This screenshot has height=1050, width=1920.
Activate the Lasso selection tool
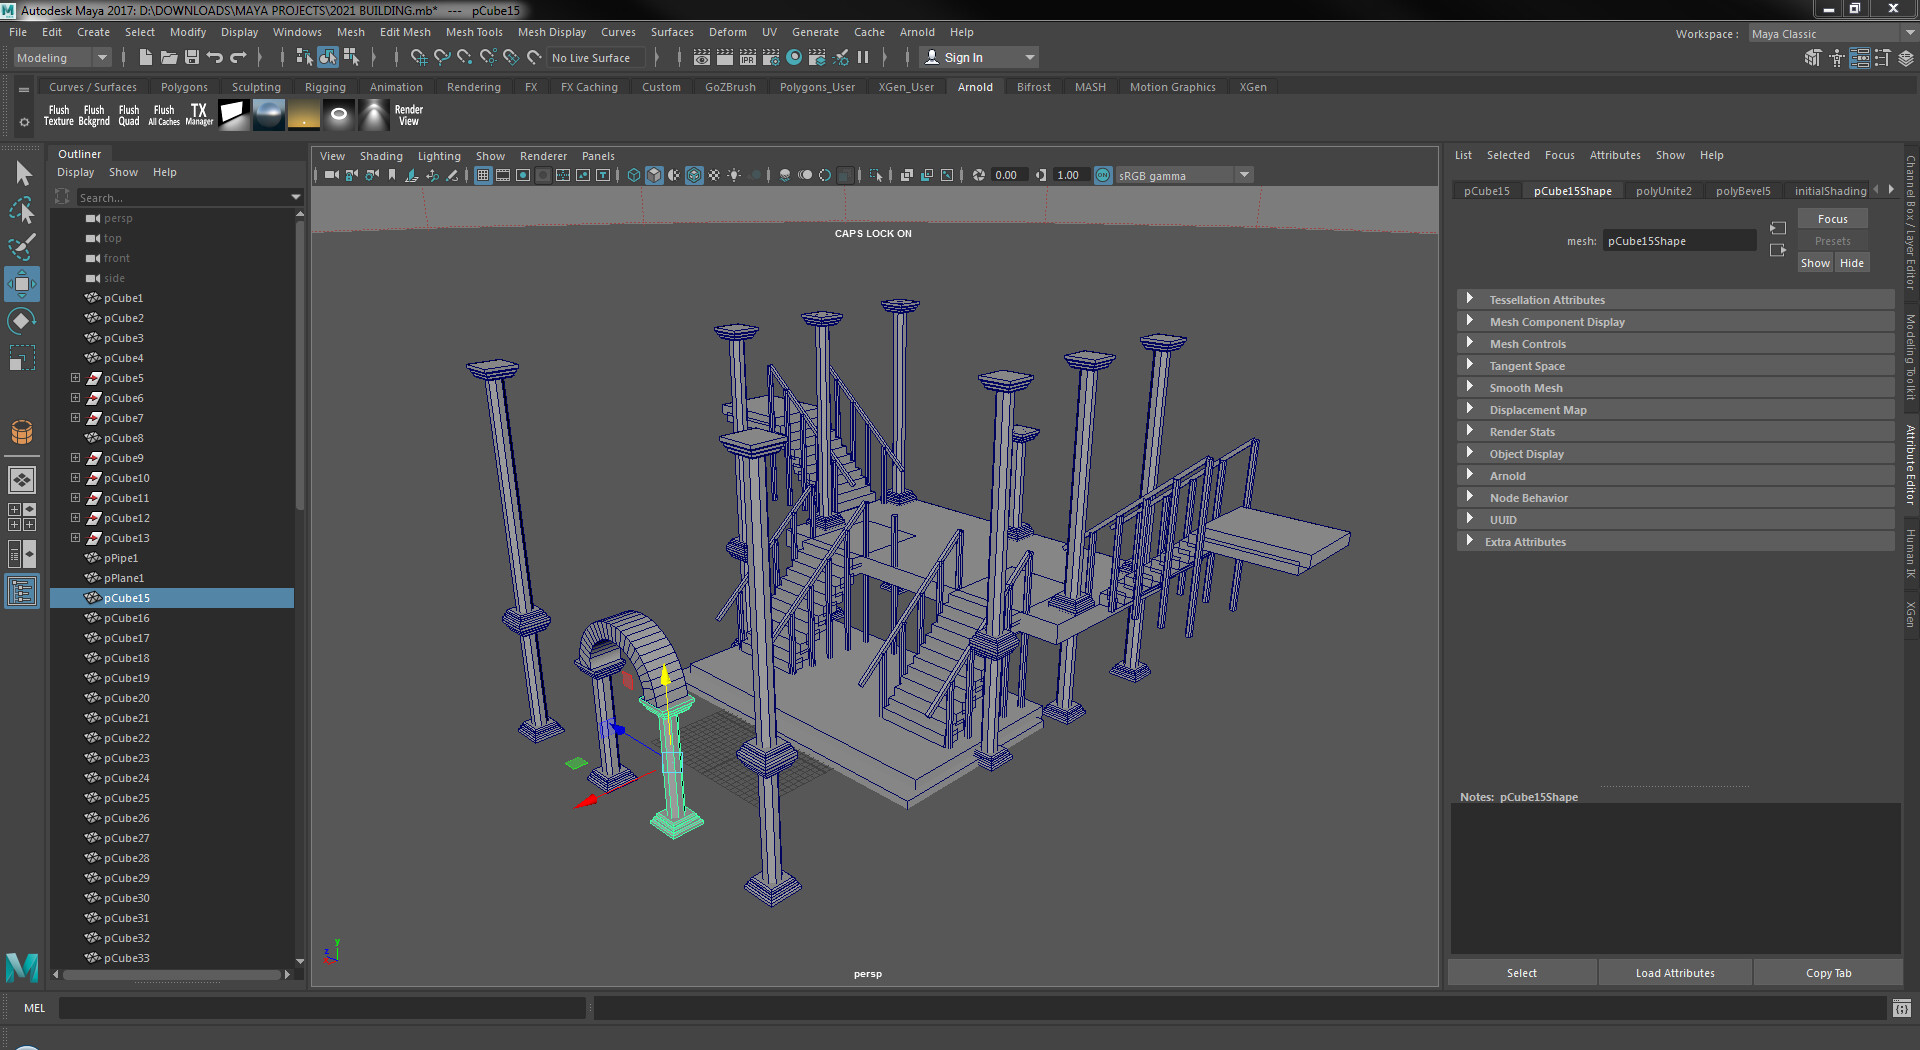click(x=21, y=211)
